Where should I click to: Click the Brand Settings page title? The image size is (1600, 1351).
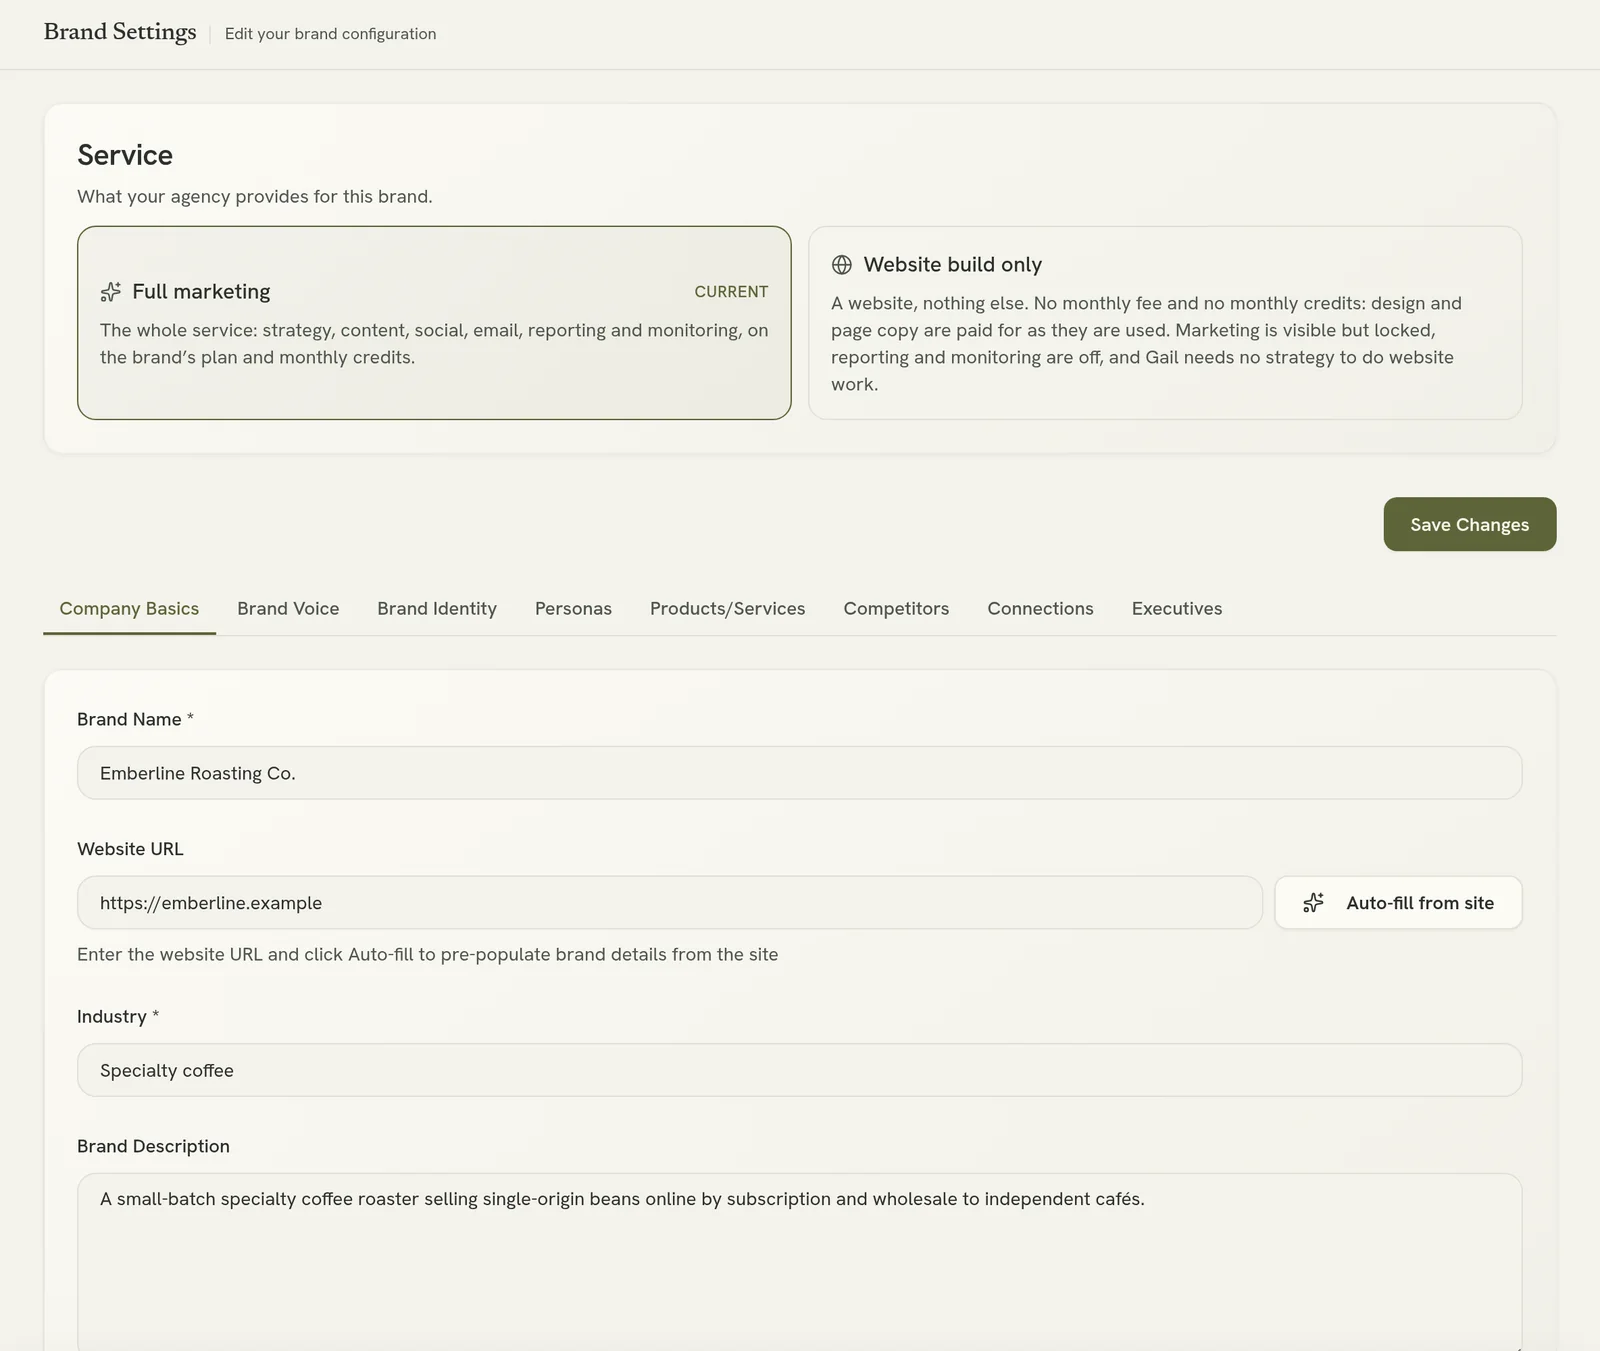(120, 32)
